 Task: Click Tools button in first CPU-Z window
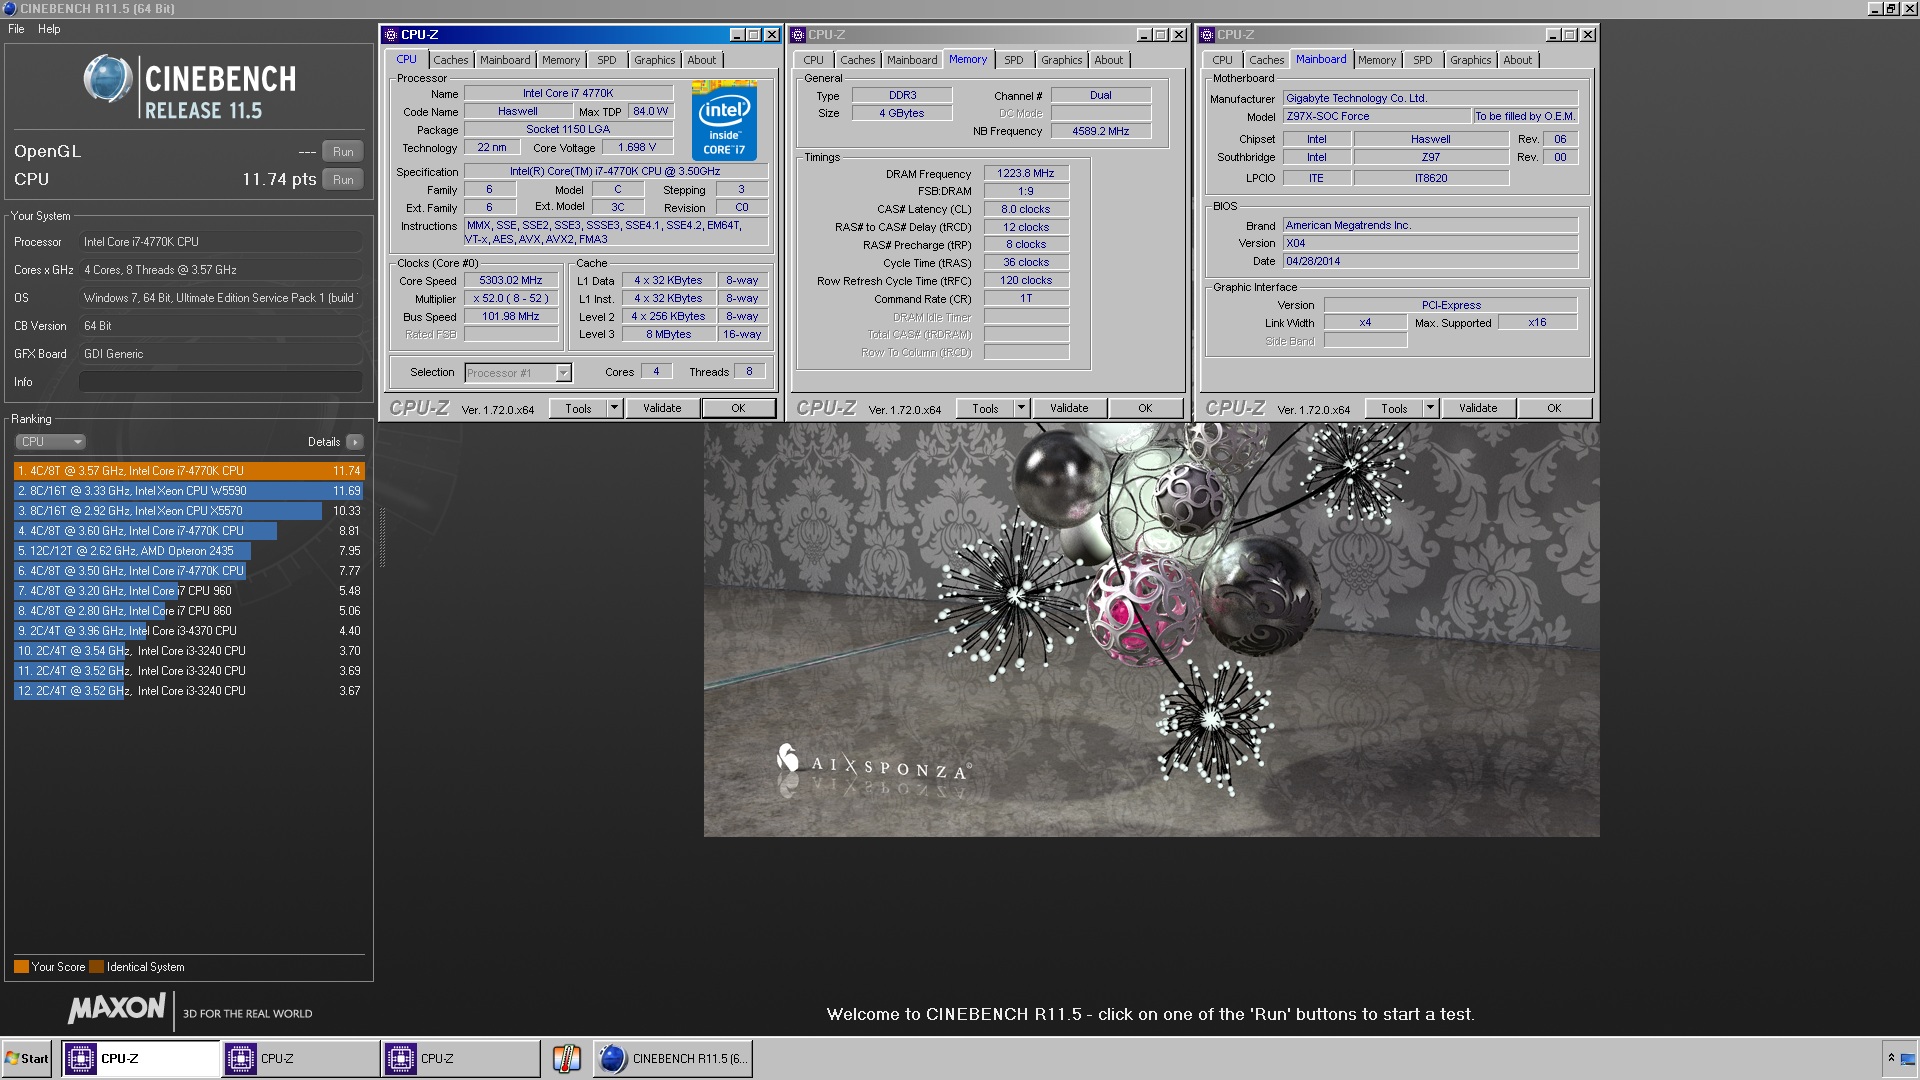(578, 408)
